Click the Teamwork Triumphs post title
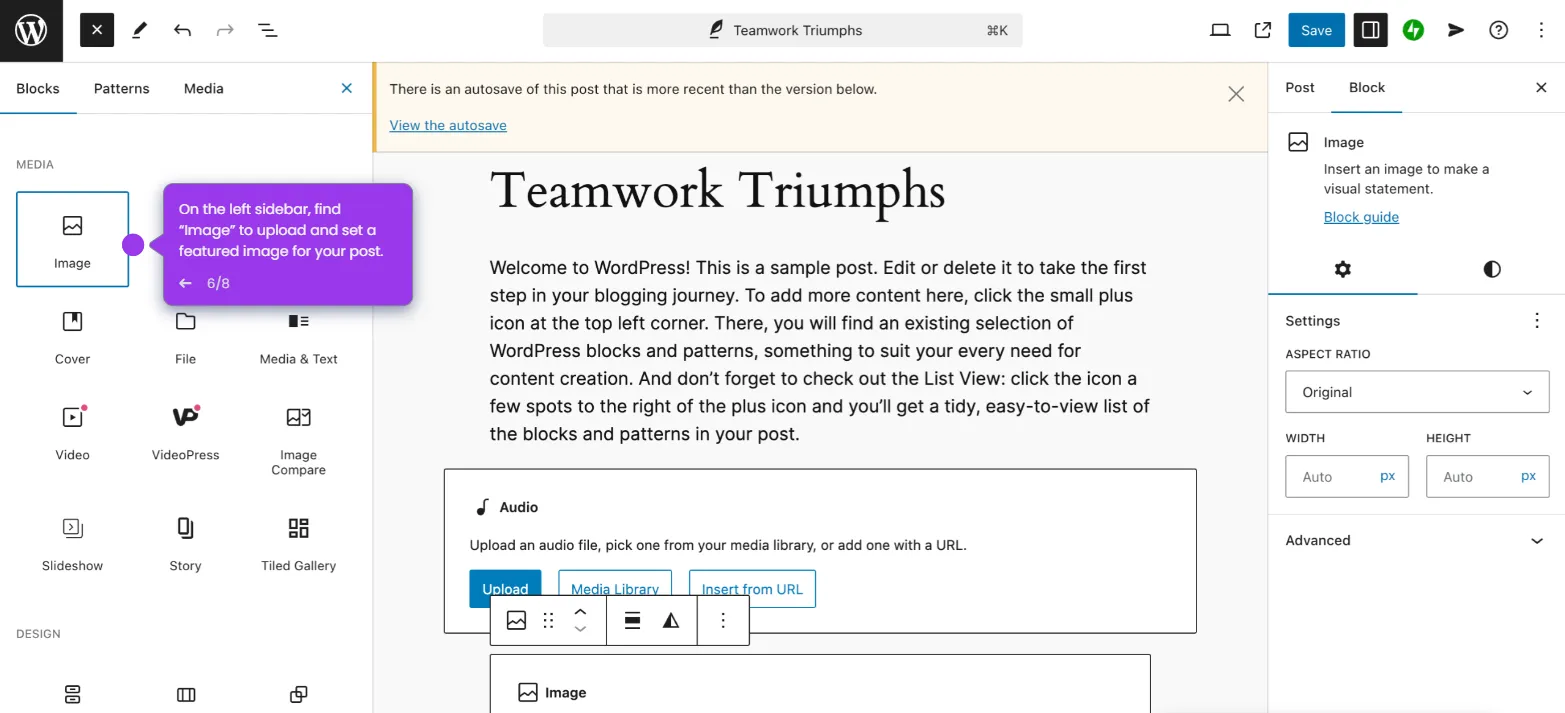Viewport: 1565px width, 713px height. [x=717, y=190]
